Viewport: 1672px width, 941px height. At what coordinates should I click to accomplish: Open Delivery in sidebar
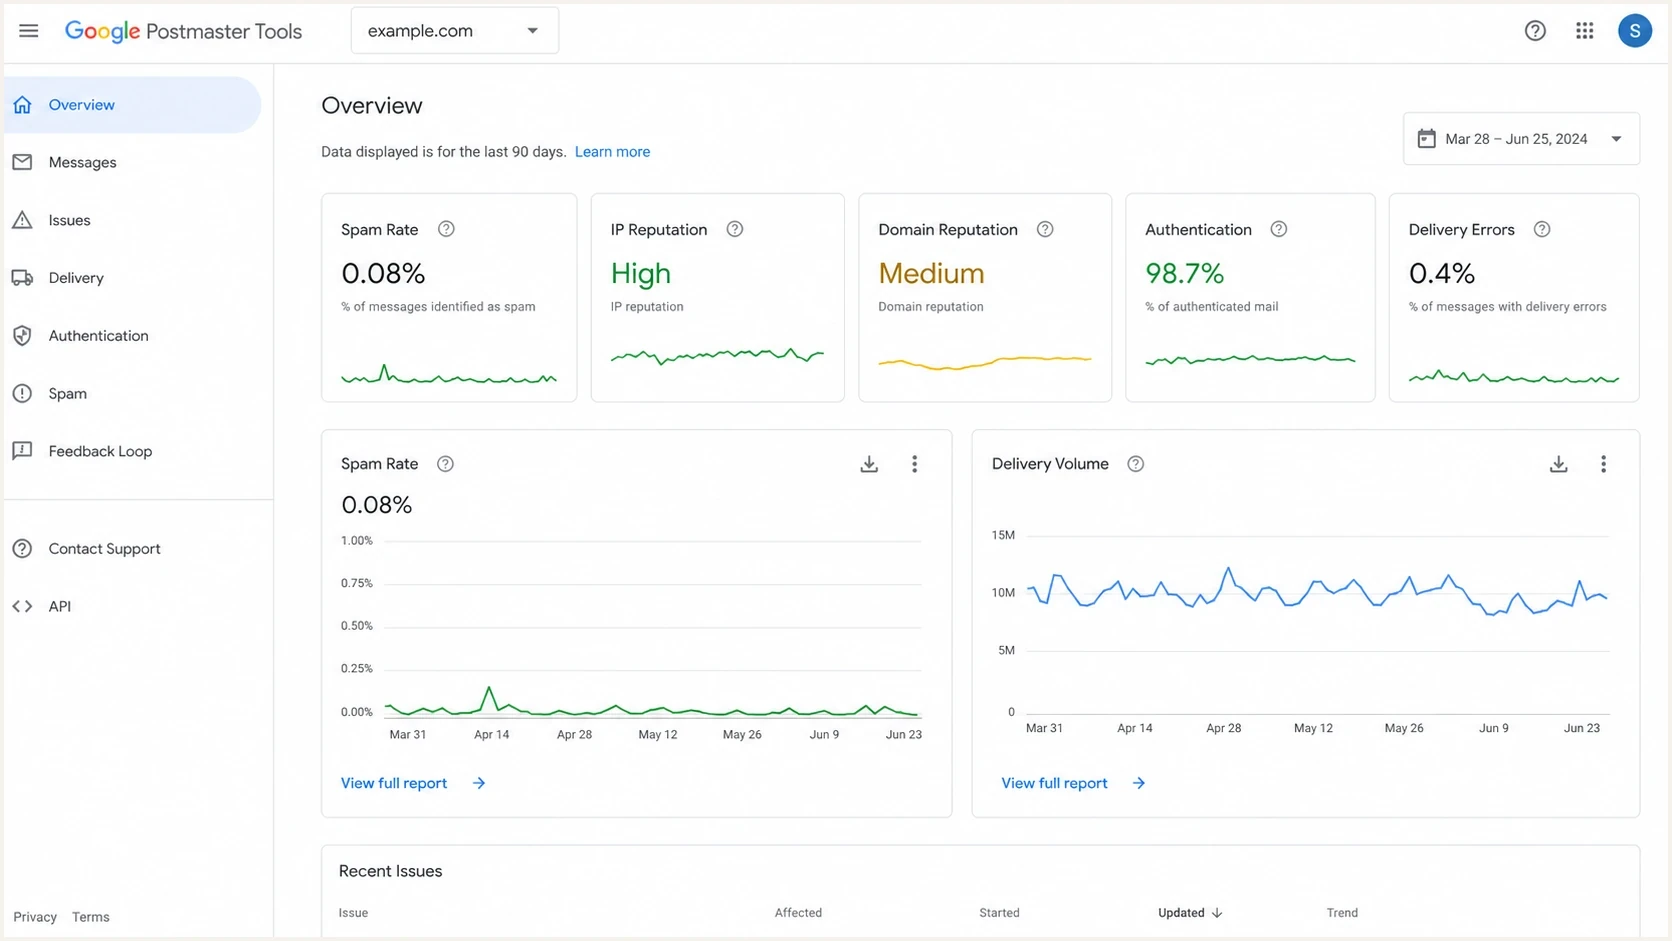131,278
